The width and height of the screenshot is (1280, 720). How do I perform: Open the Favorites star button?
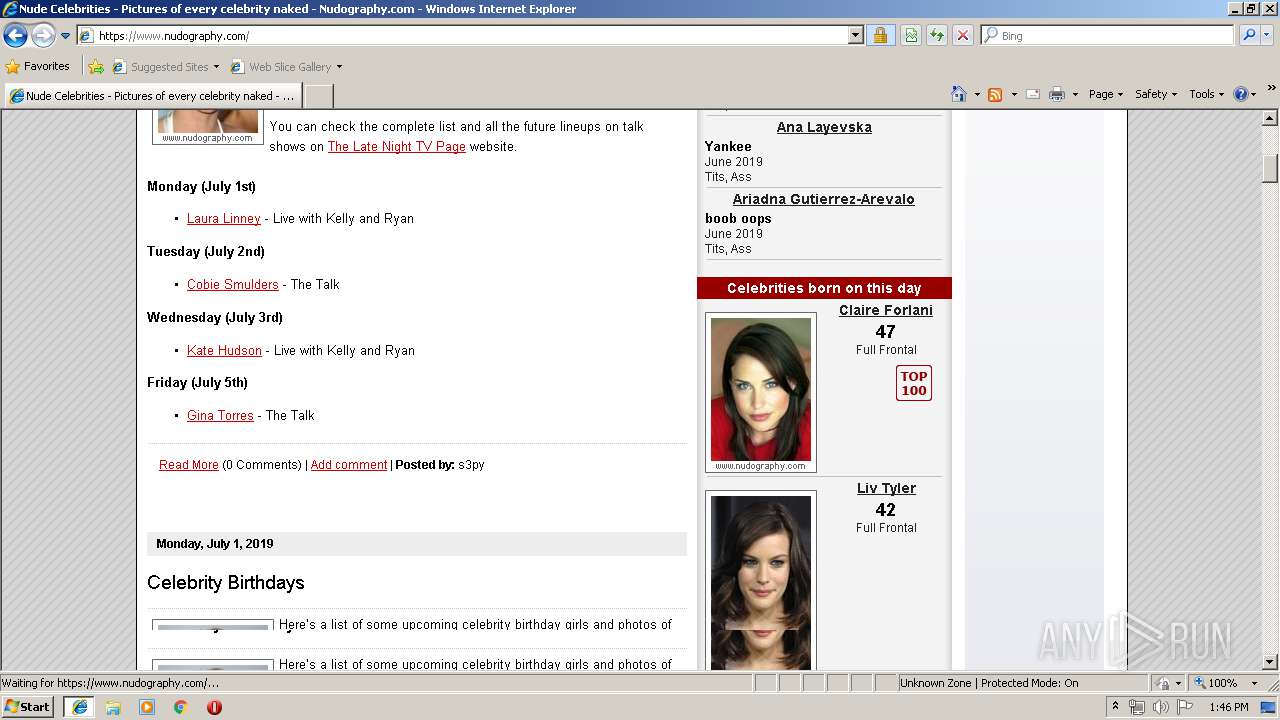(37, 66)
